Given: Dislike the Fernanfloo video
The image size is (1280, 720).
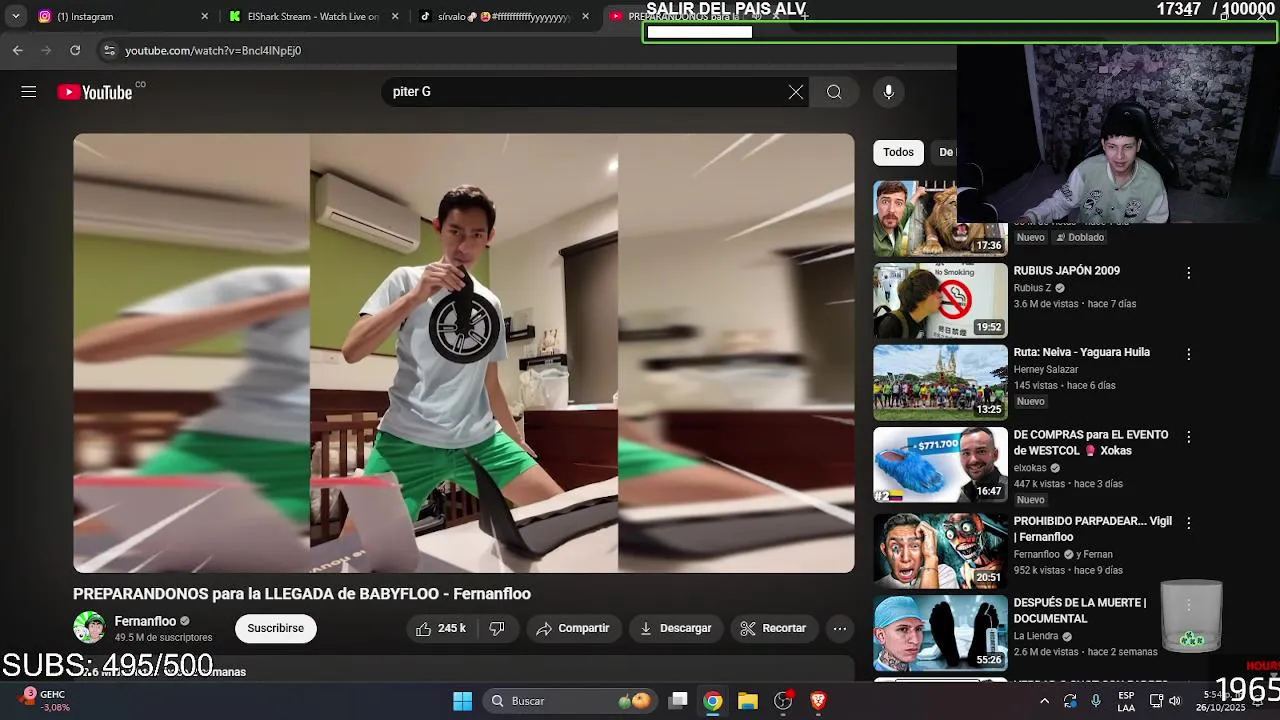Looking at the screenshot, I should point(497,628).
